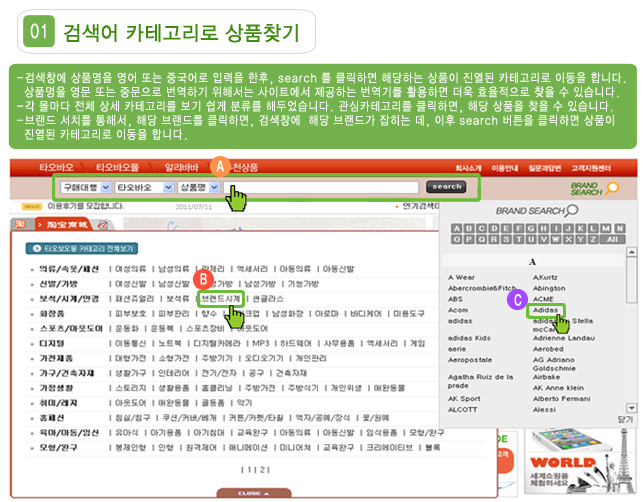Select A Wear brand in list
The image size is (643, 502).
(x=461, y=278)
